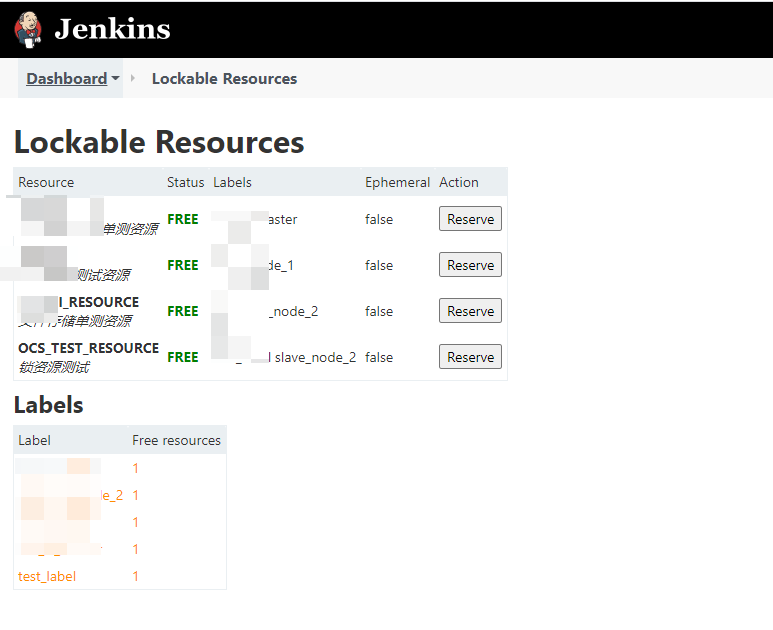Expand the breadcrumb separator chevron before Lockable Resources
The height and width of the screenshot is (630, 773).
pos(133,78)
